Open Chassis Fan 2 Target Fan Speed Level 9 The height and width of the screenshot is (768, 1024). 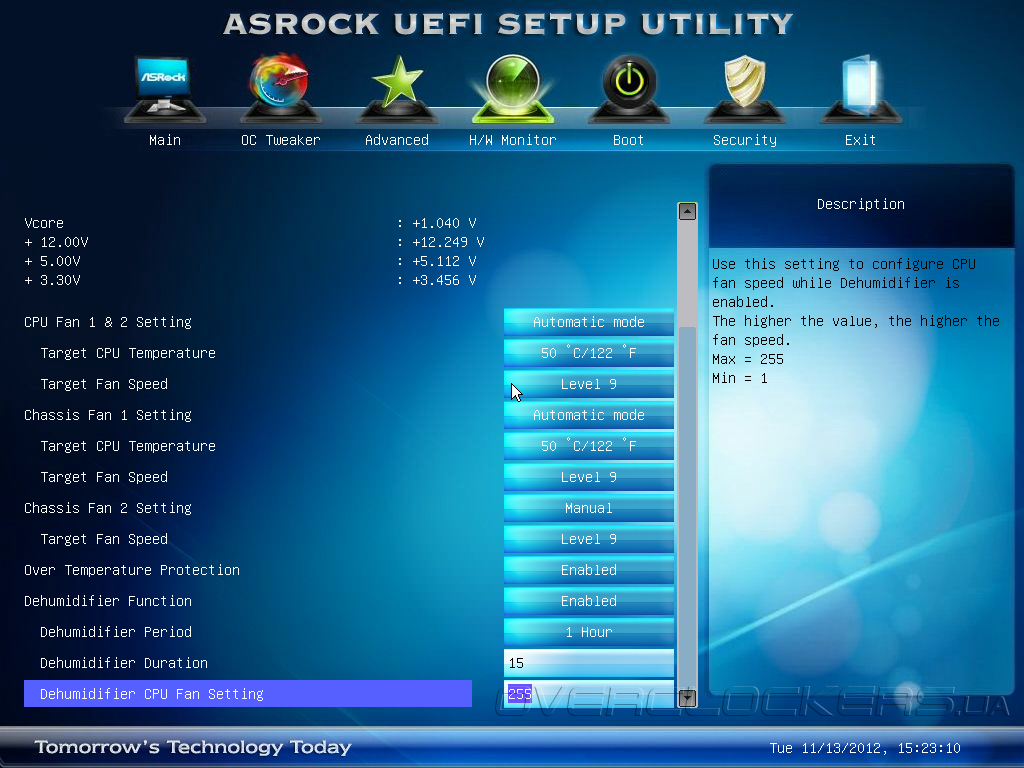pyautogui.click(x=588, y=539)
